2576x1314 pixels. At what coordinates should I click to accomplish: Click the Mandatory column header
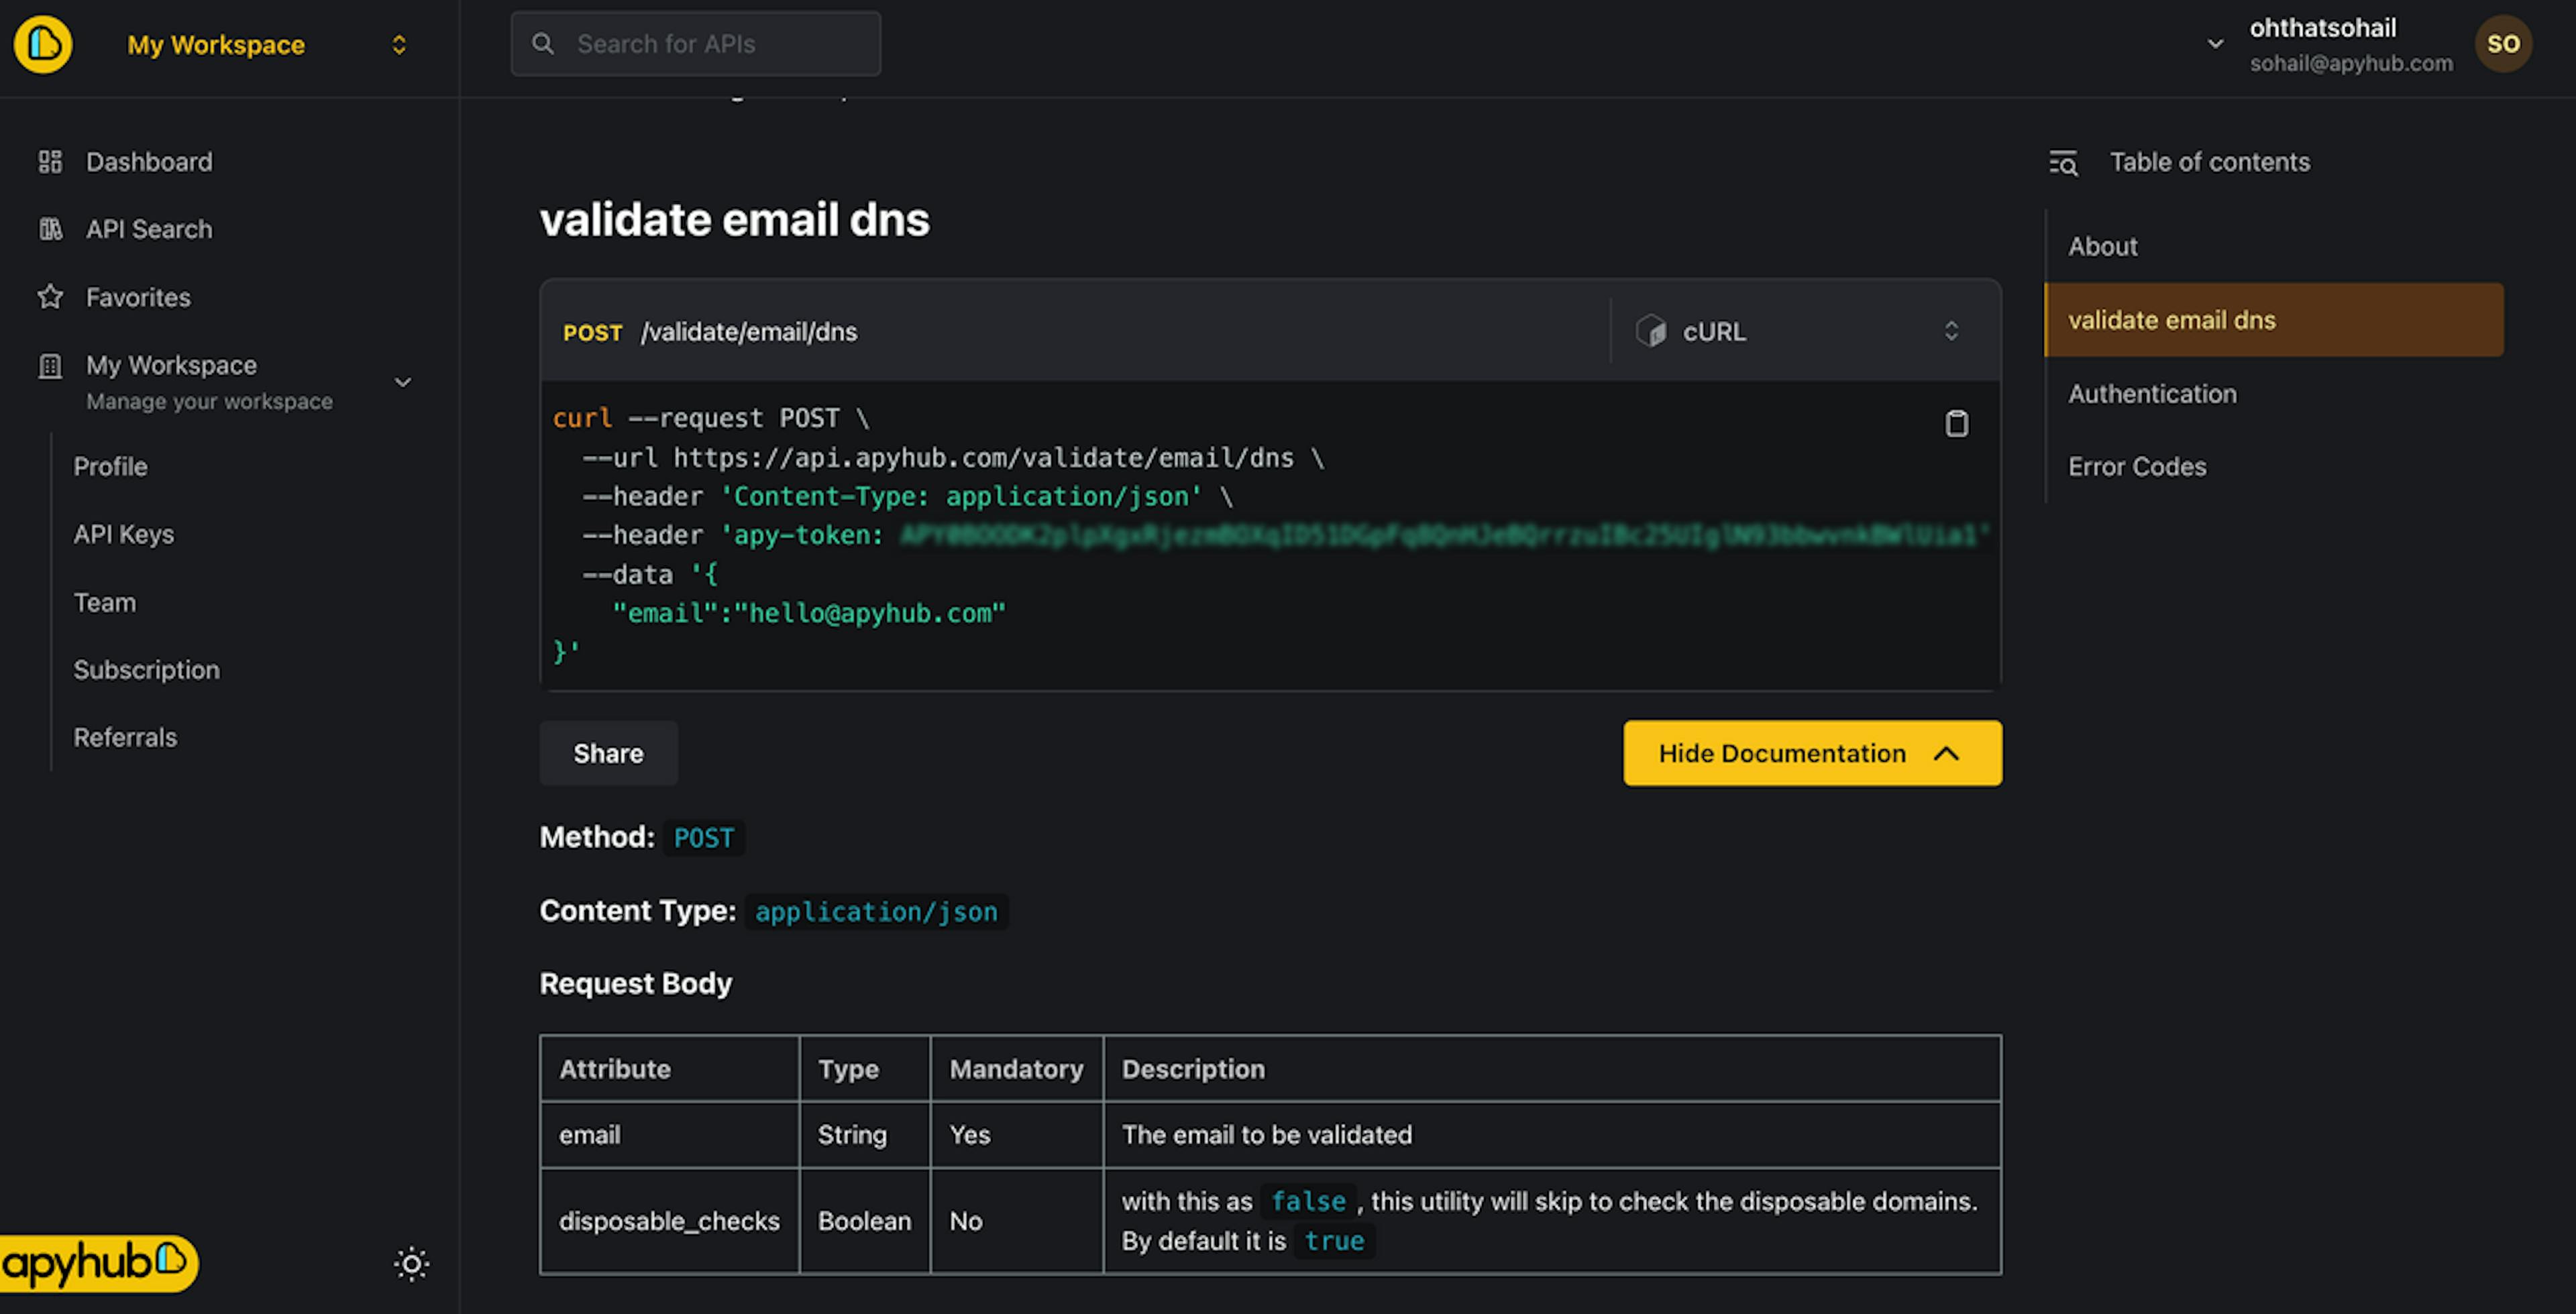1016,1069
